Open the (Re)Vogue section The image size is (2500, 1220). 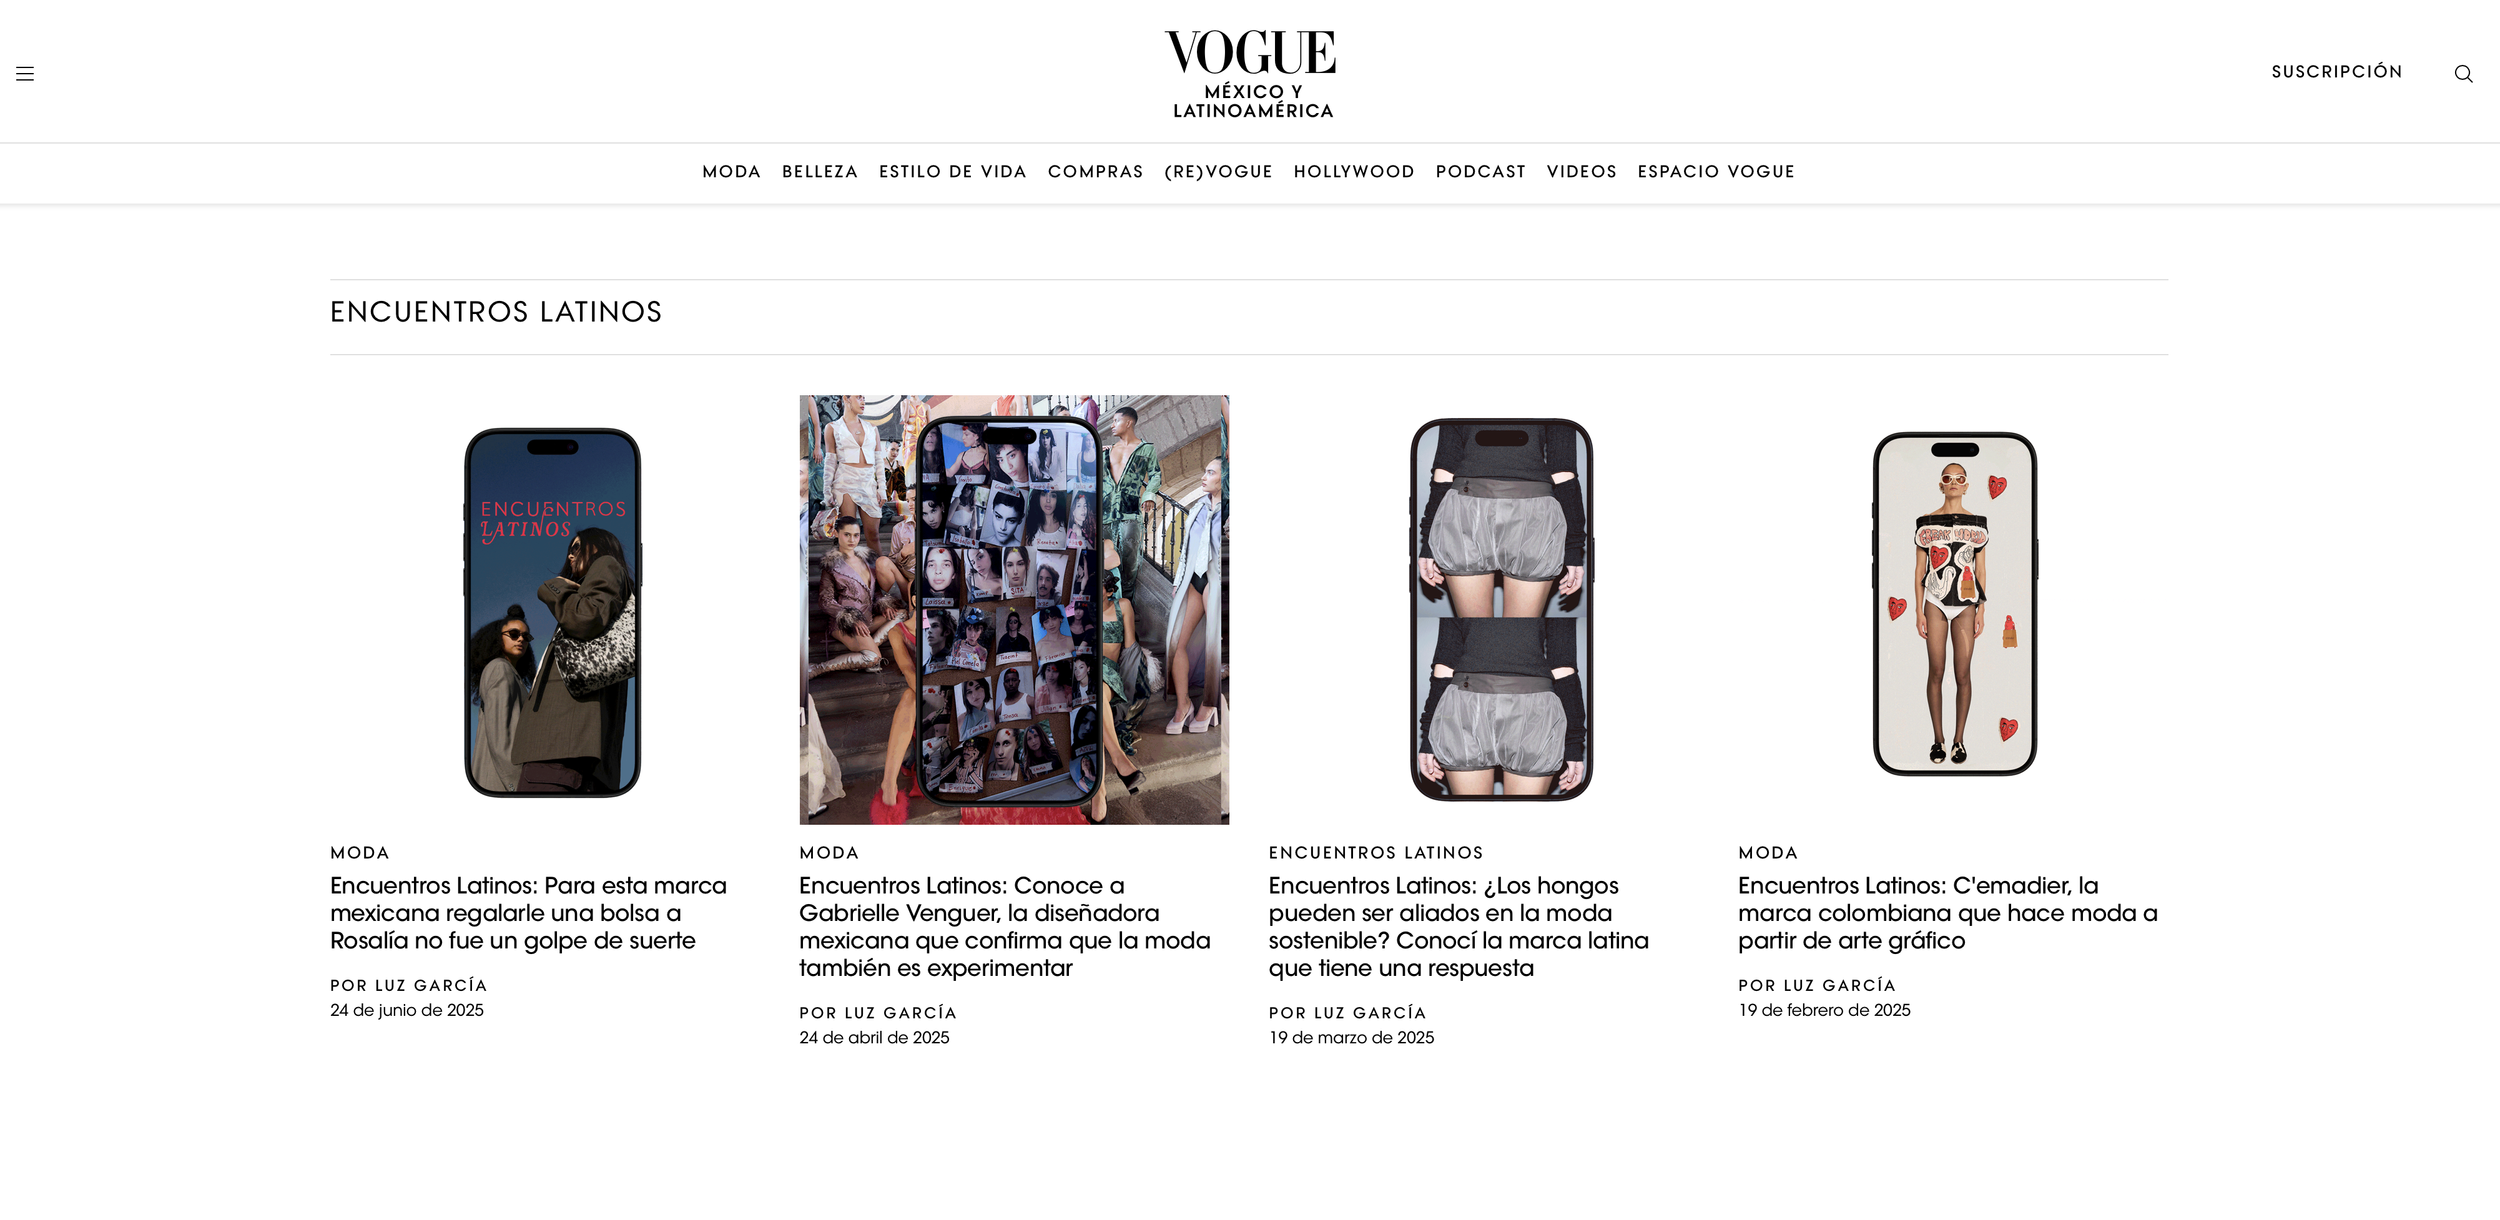1218,172
